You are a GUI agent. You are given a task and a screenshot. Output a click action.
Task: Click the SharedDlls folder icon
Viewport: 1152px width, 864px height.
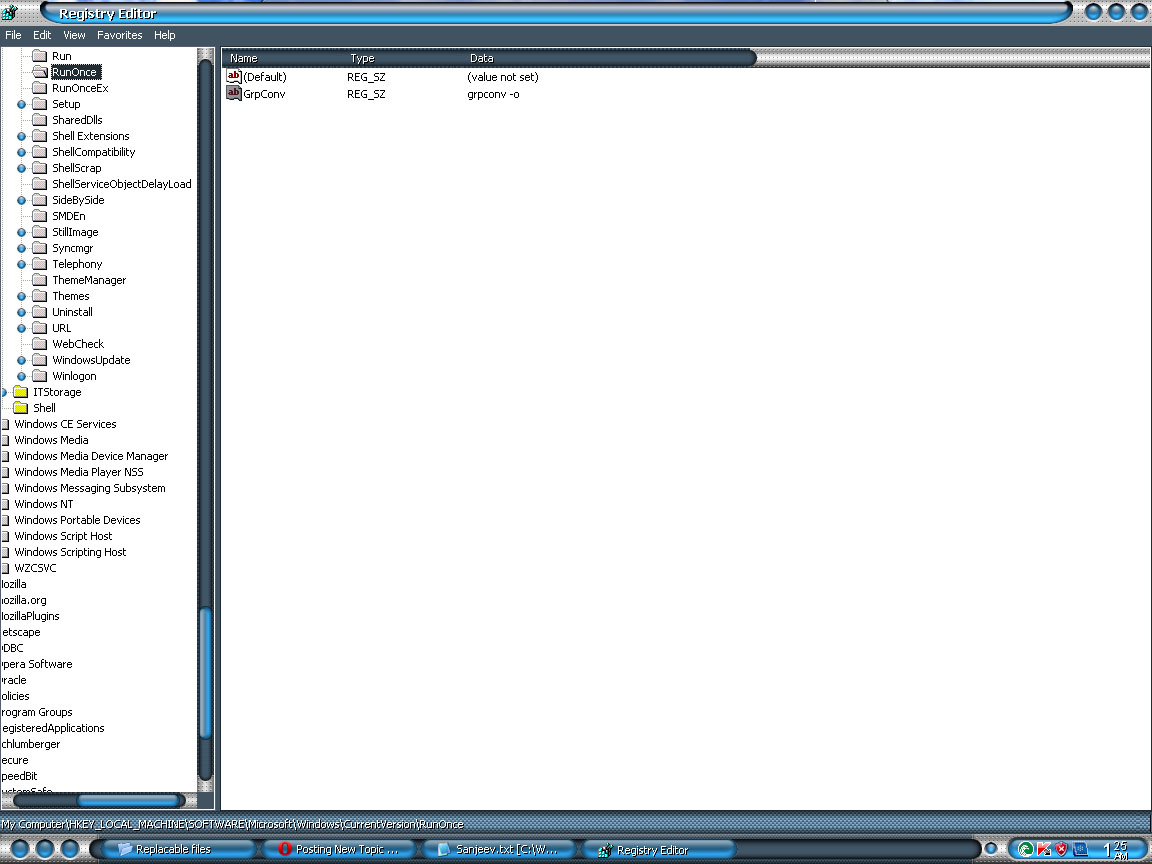40,120
